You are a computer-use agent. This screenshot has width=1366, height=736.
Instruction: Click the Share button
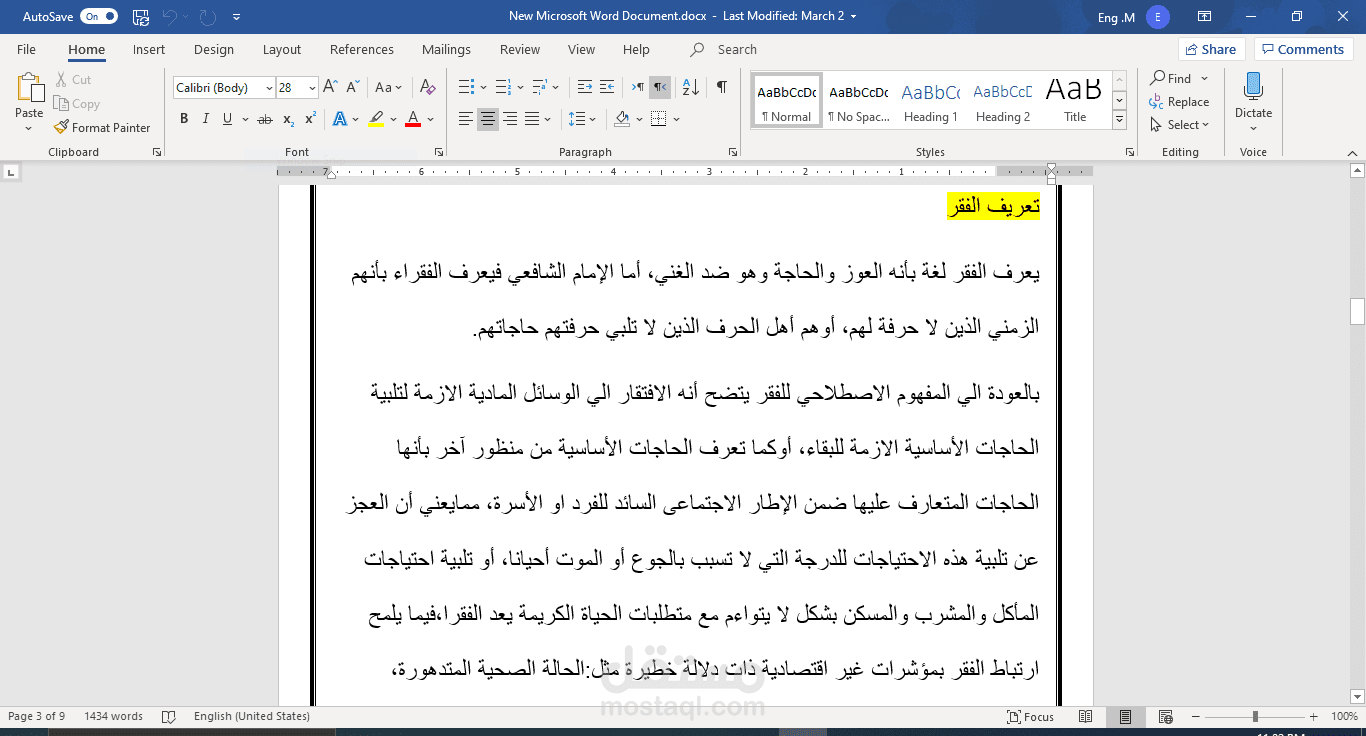1211,49
